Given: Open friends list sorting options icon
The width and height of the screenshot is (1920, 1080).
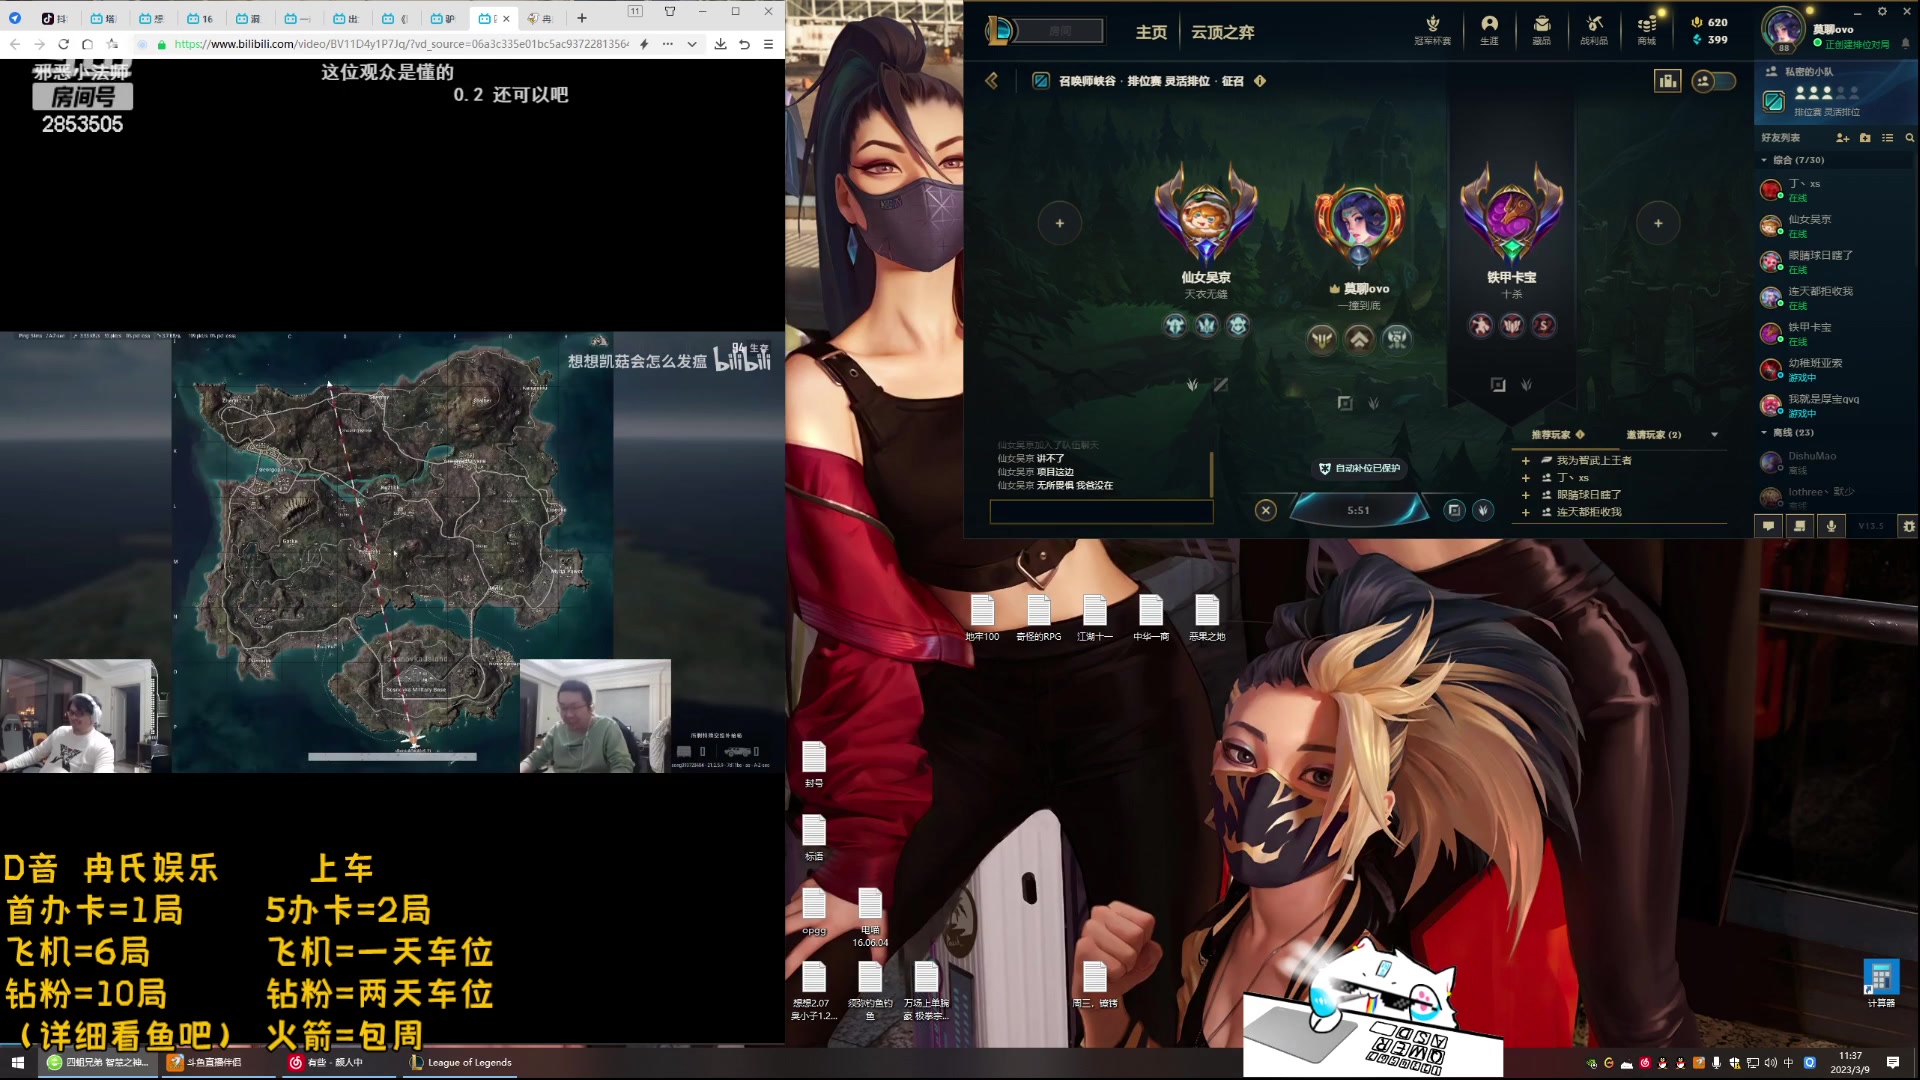Looking at the screenshot, I should [x=1887, y=138].
